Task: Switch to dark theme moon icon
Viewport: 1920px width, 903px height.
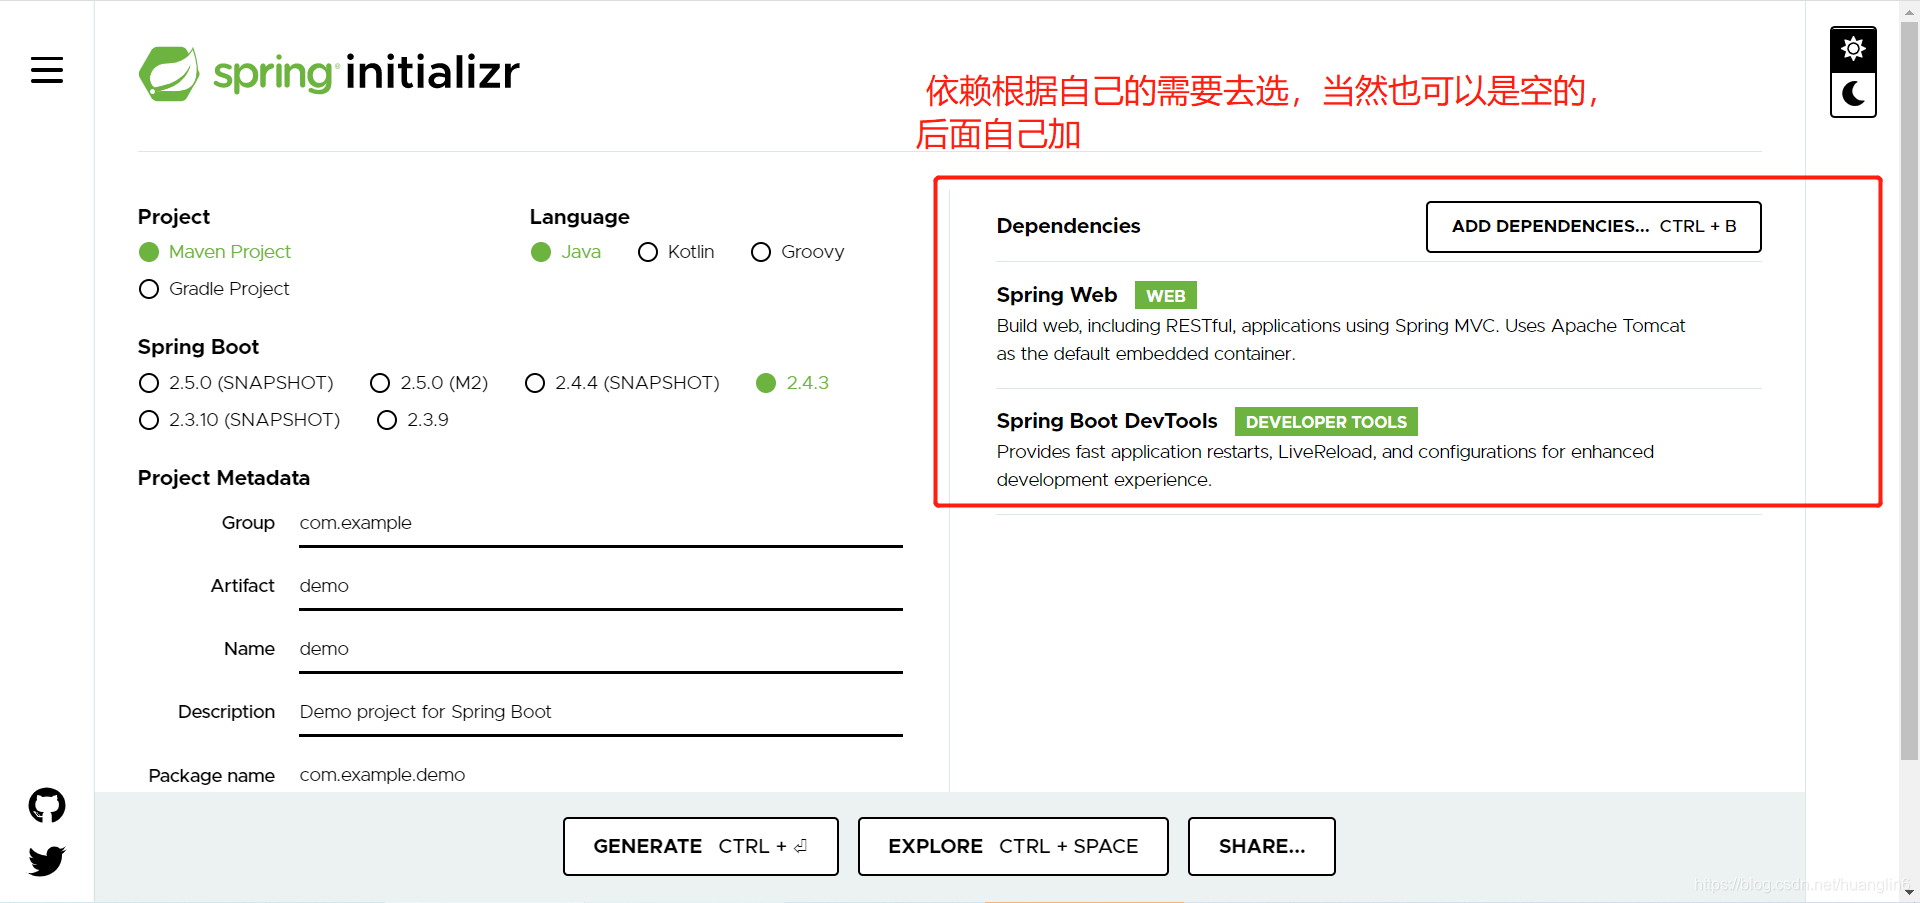Action: tap(1853, 94)
